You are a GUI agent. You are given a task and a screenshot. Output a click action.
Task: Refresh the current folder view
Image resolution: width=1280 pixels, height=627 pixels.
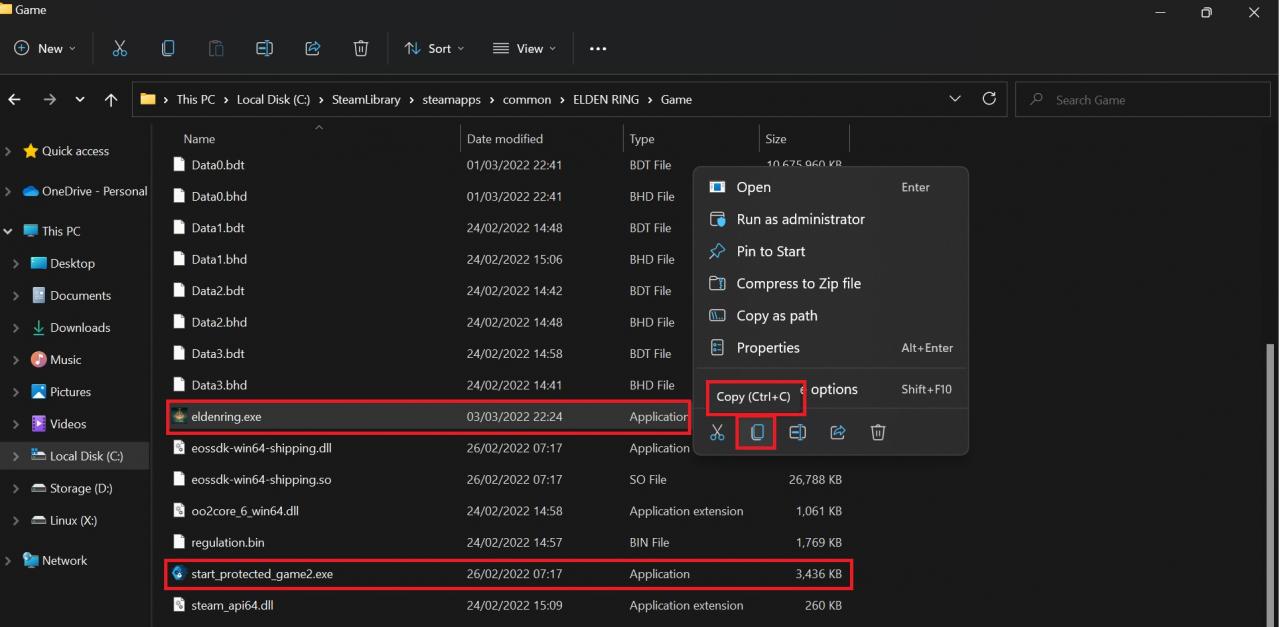[x=989, y=98]
